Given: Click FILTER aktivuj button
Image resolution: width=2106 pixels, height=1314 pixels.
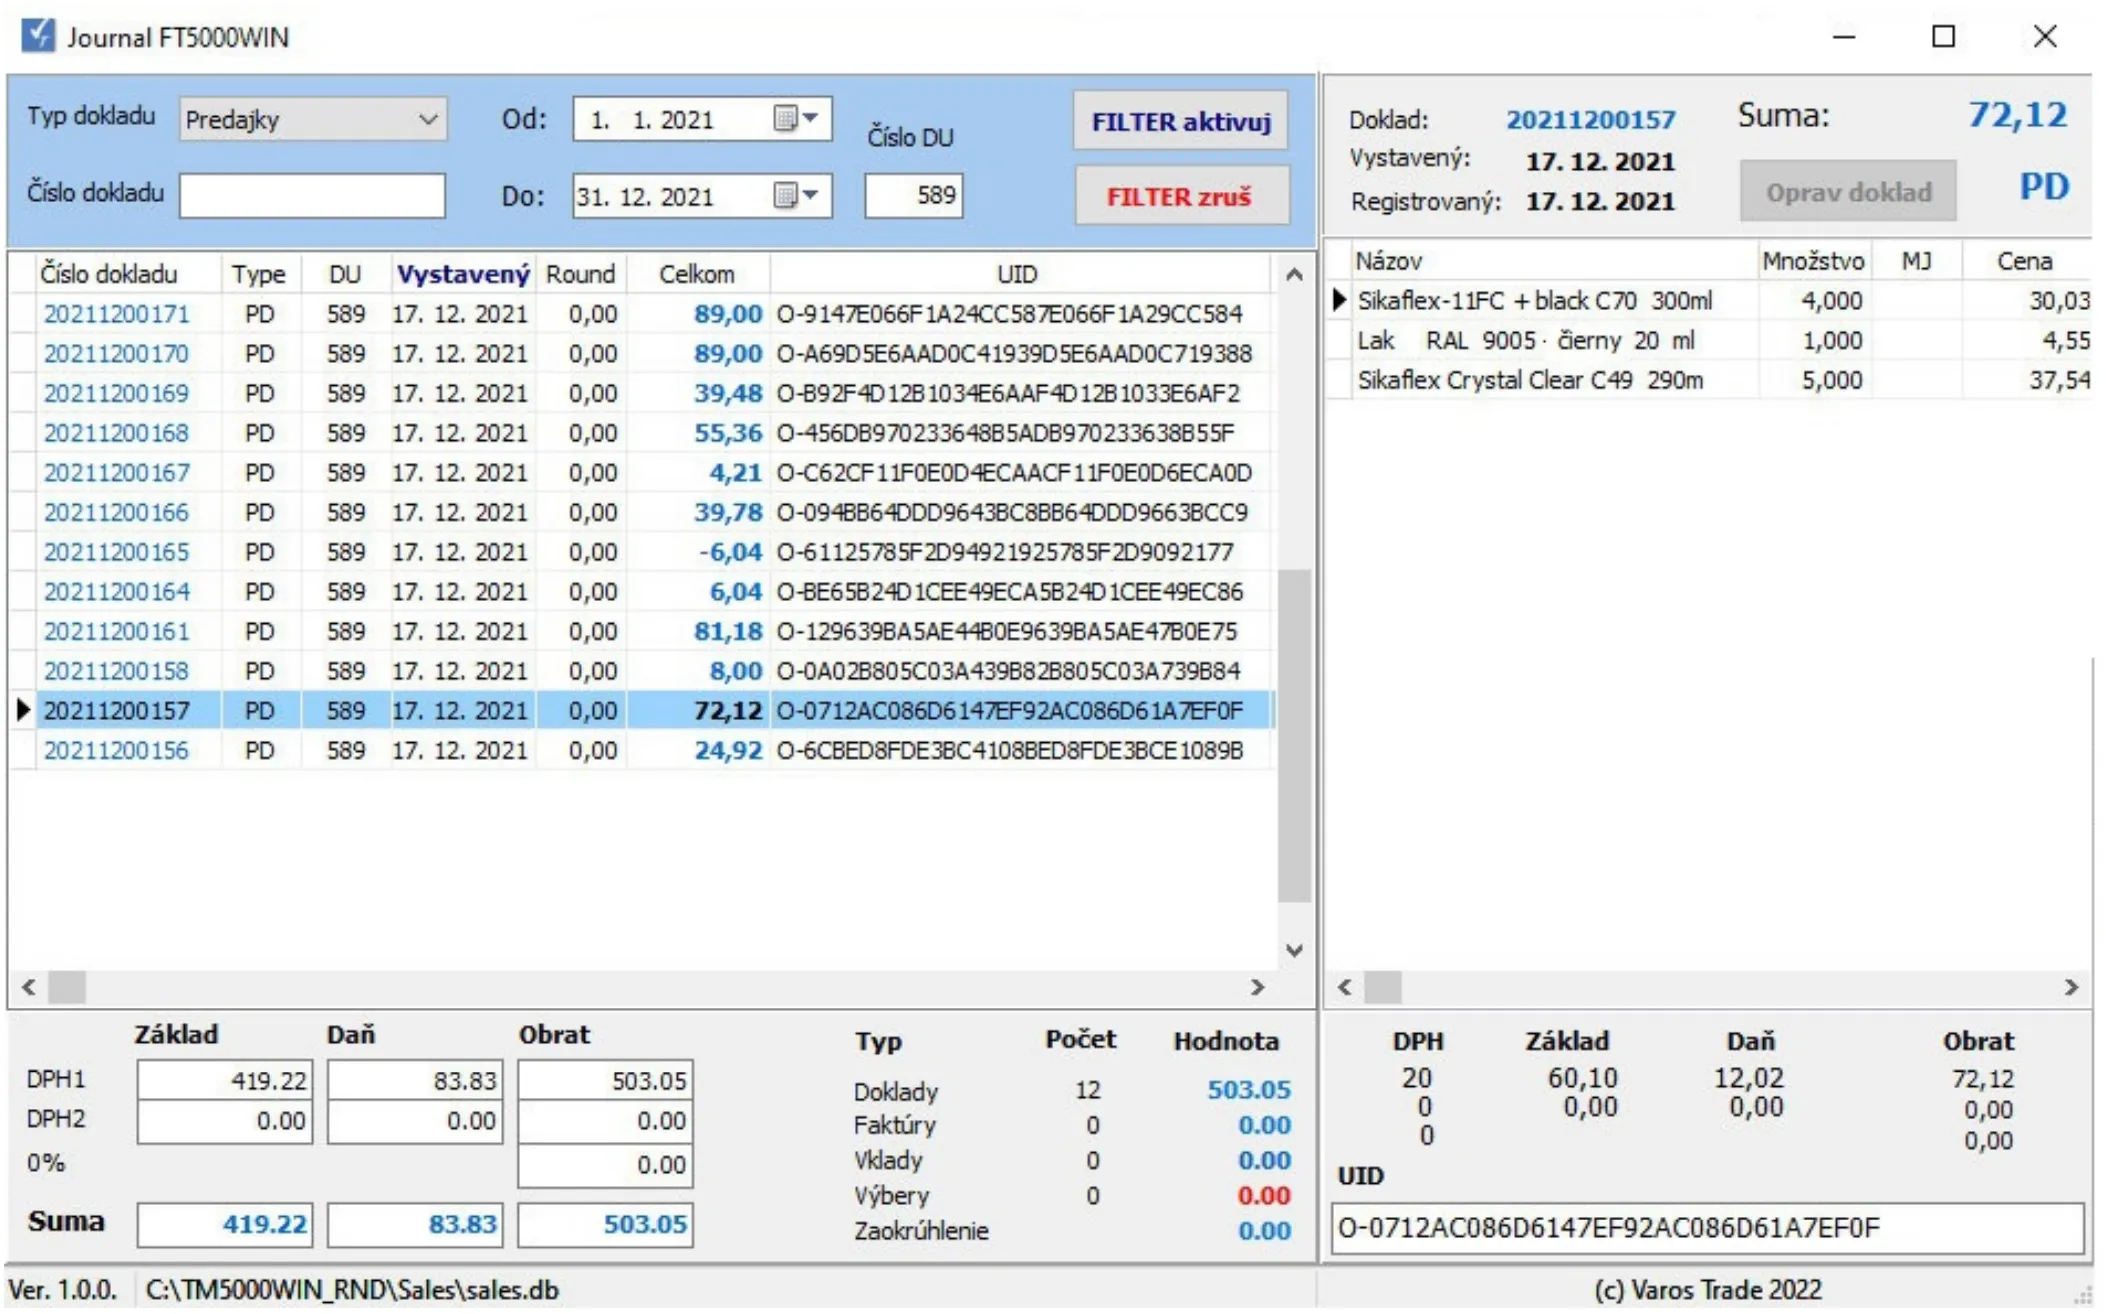Looking at the screenshot, I should [x=1180, y=122].
